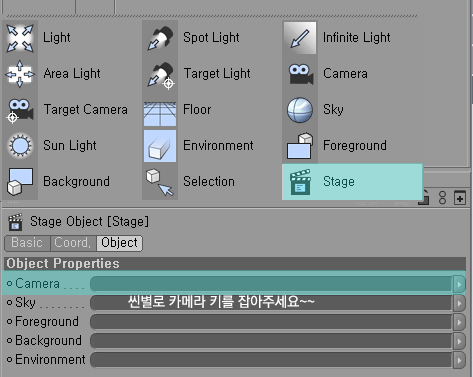This screenshot has width=473, height=377.
Task: Toggle the Foreground keyframe dot
Action: tap(10, 322)
